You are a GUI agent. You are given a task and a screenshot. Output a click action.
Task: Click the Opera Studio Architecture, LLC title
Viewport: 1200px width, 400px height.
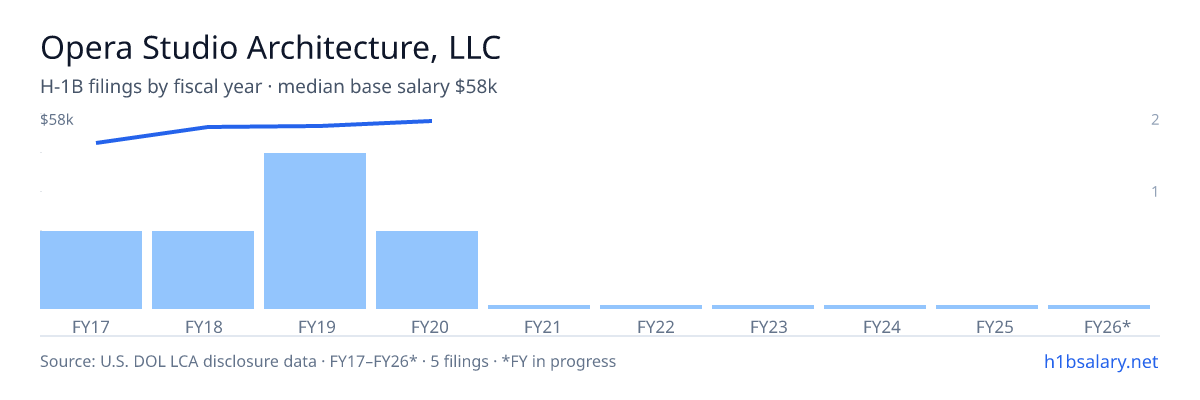270,47
